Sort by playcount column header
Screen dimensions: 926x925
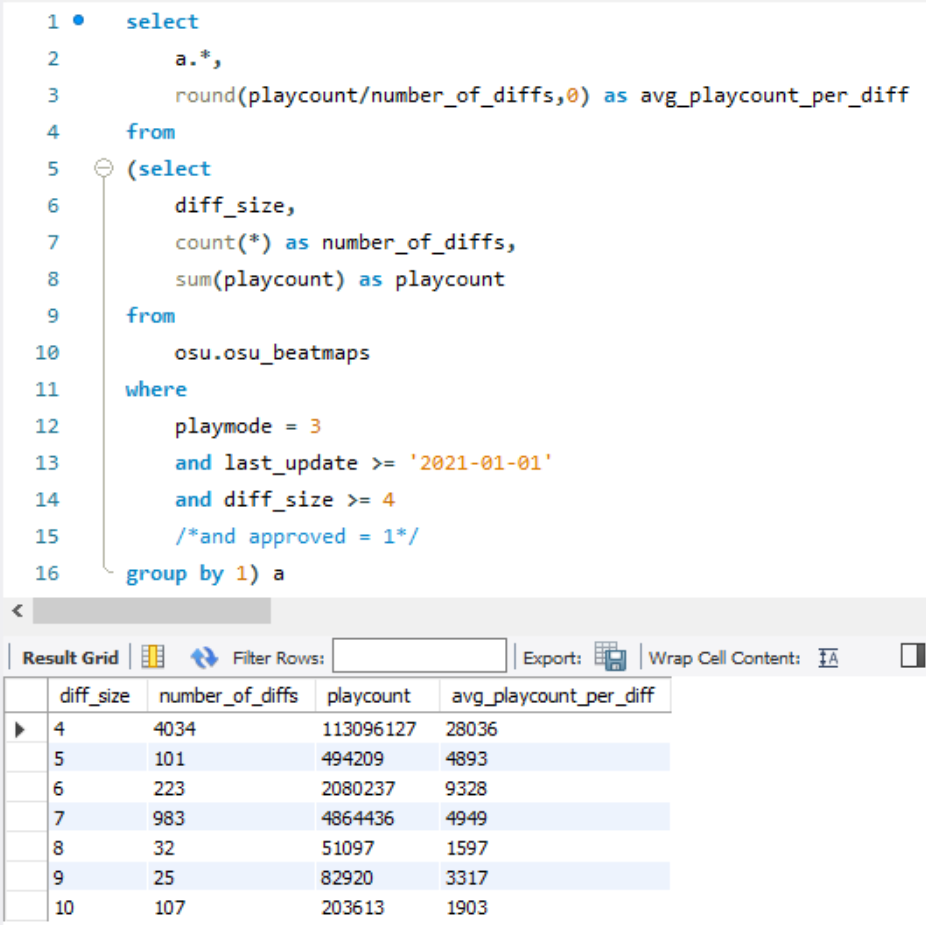coord(378,696)
